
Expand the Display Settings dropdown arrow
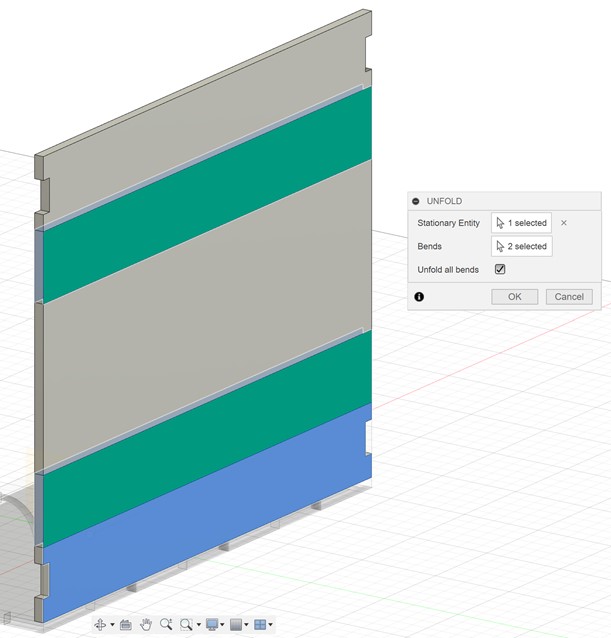point(221,626)
